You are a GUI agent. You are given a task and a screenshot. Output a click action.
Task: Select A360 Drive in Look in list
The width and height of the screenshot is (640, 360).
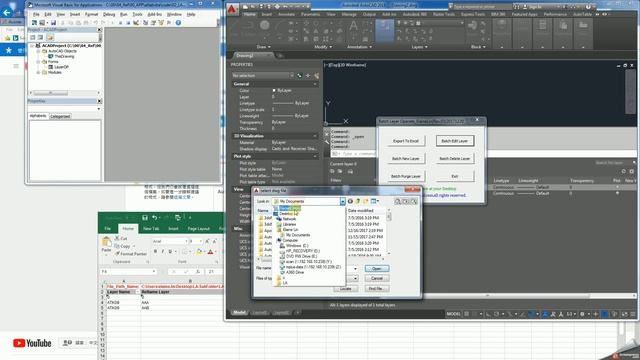[295, 272]
